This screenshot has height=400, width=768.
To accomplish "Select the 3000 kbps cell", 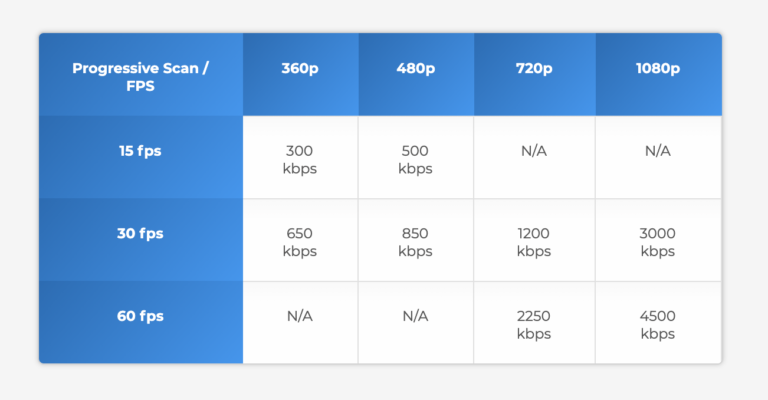I will (657, 242).
